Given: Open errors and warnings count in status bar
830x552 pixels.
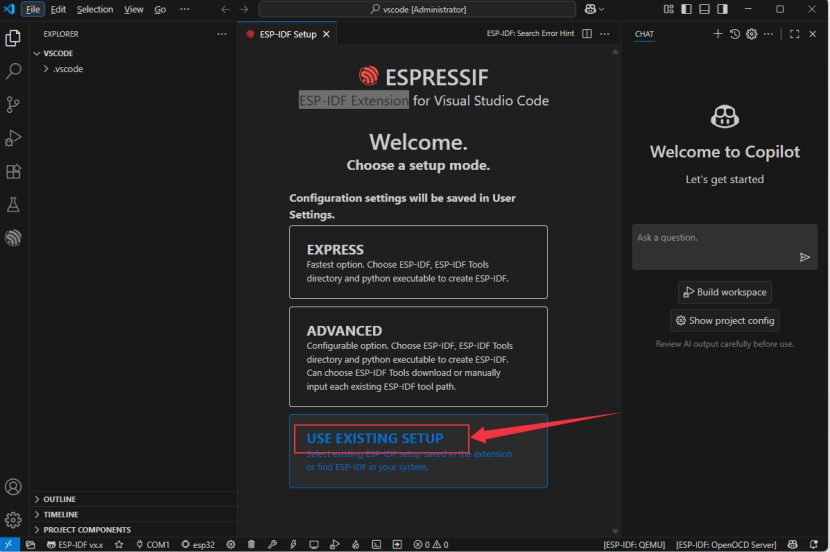Looking at the screenshot, I should [x=431, y=544].
